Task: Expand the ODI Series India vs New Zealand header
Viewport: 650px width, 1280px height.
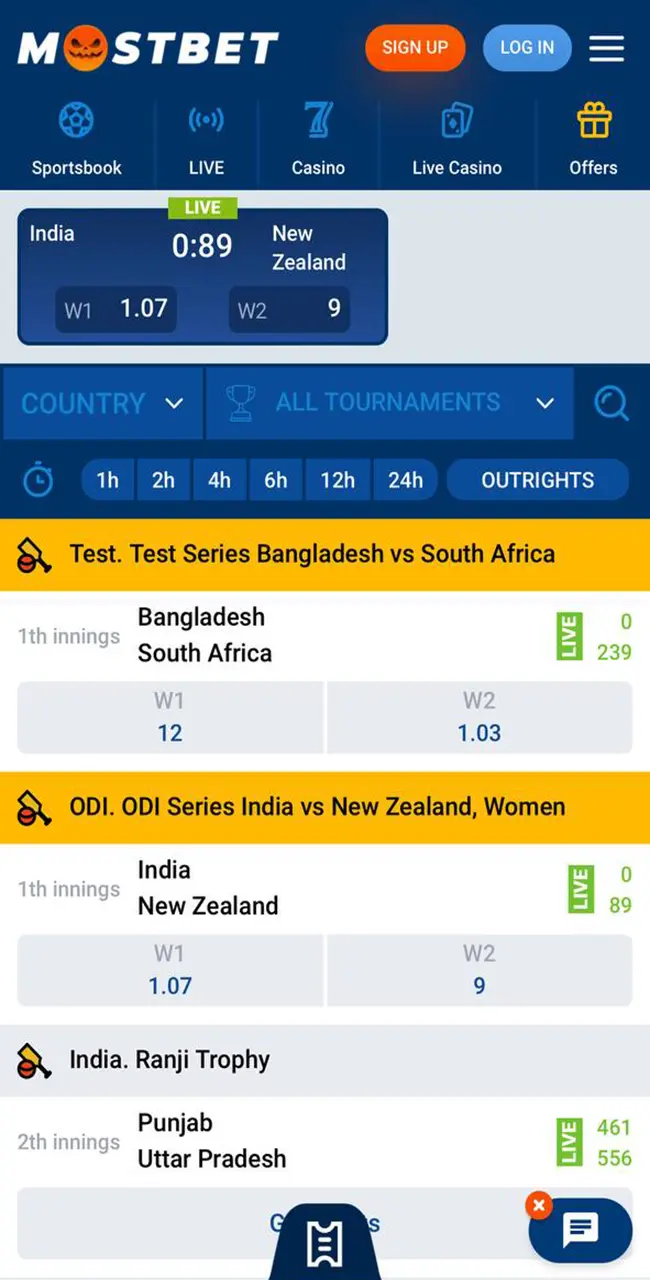Action: point(325,806)
